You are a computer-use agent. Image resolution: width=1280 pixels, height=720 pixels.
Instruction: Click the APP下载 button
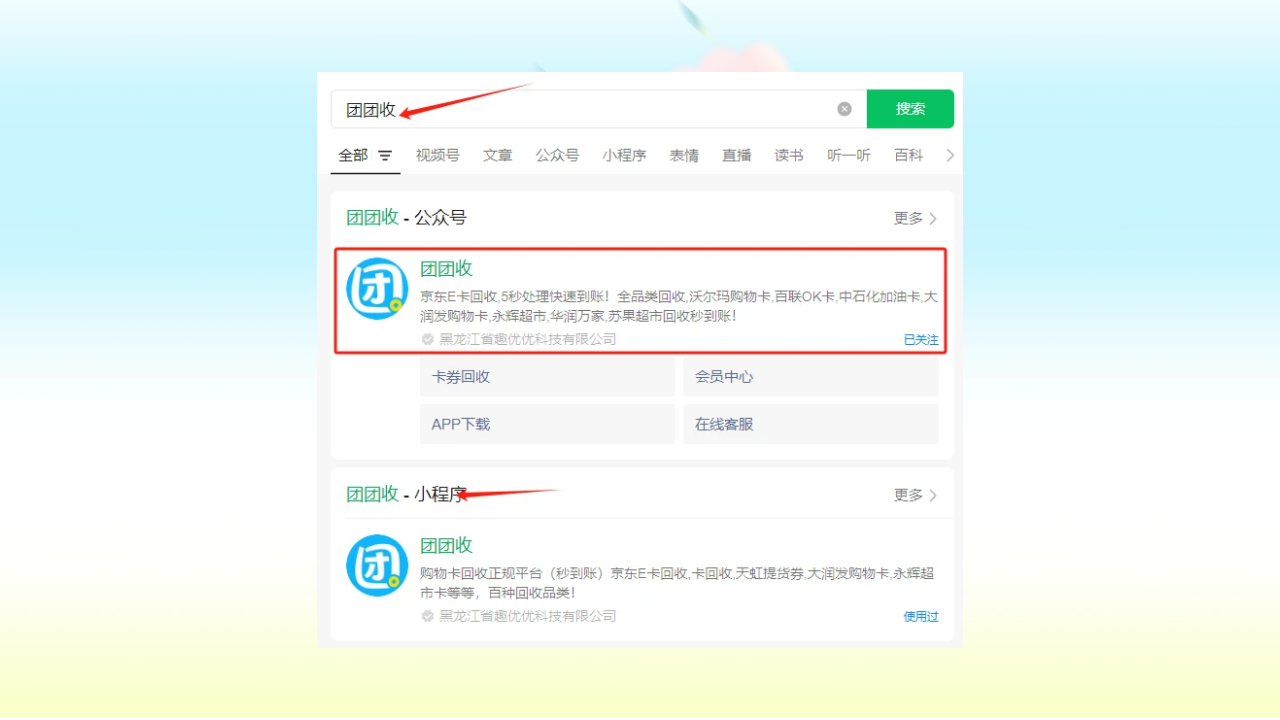(548, 424)
